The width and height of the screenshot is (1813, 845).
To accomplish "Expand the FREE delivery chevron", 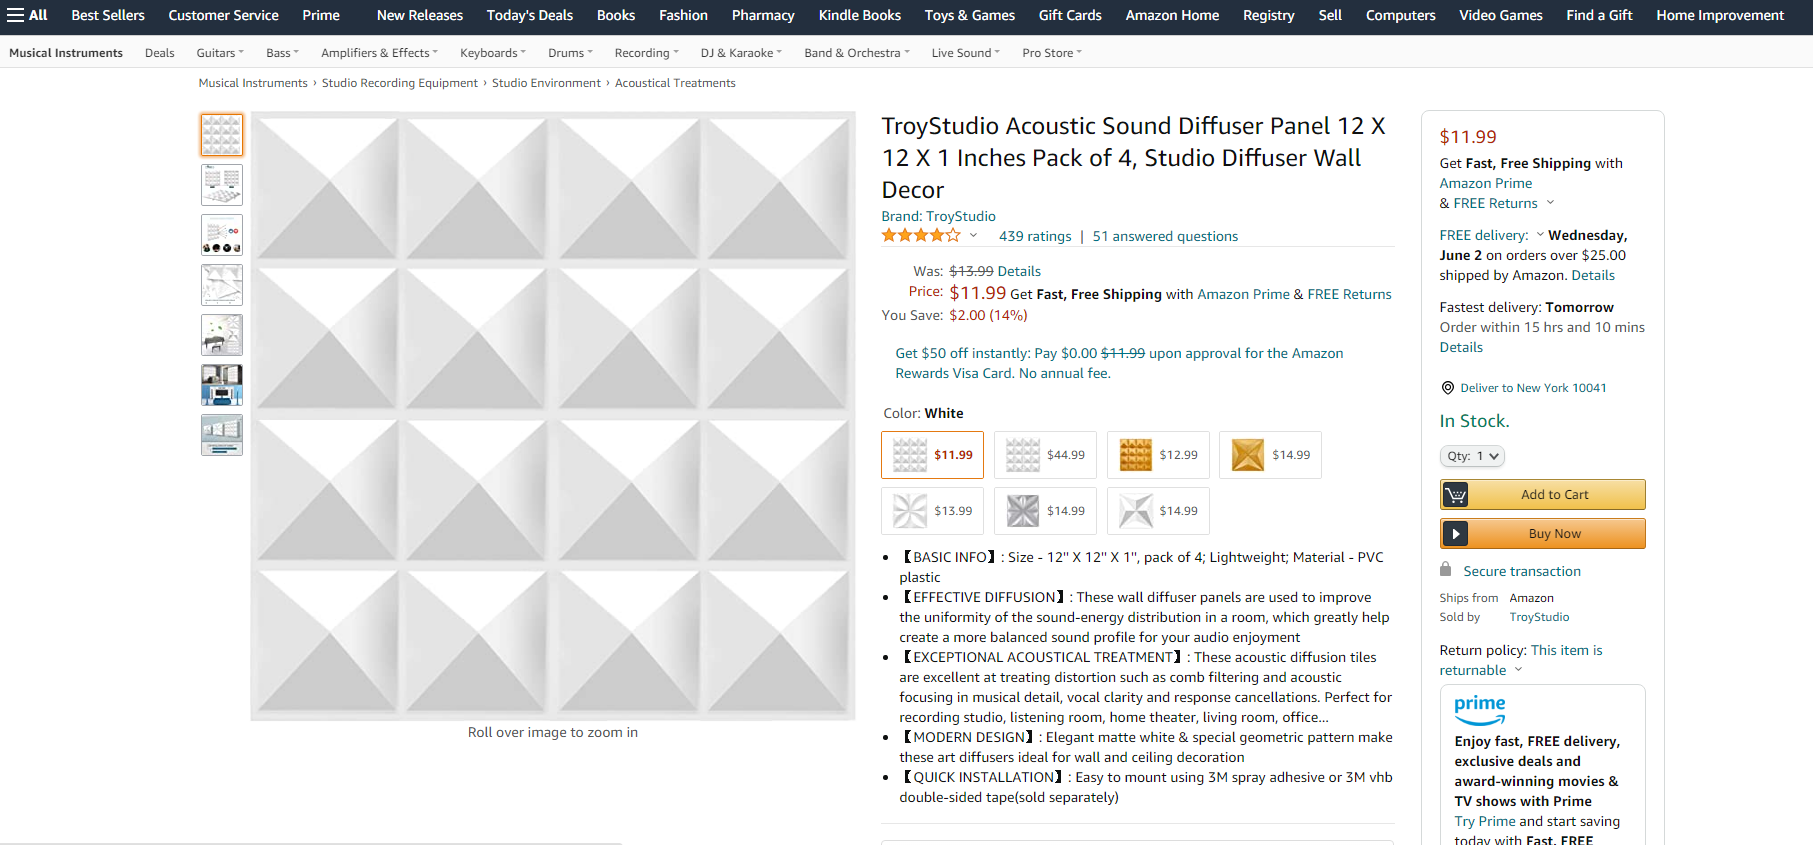I will tap(1540, 235).
